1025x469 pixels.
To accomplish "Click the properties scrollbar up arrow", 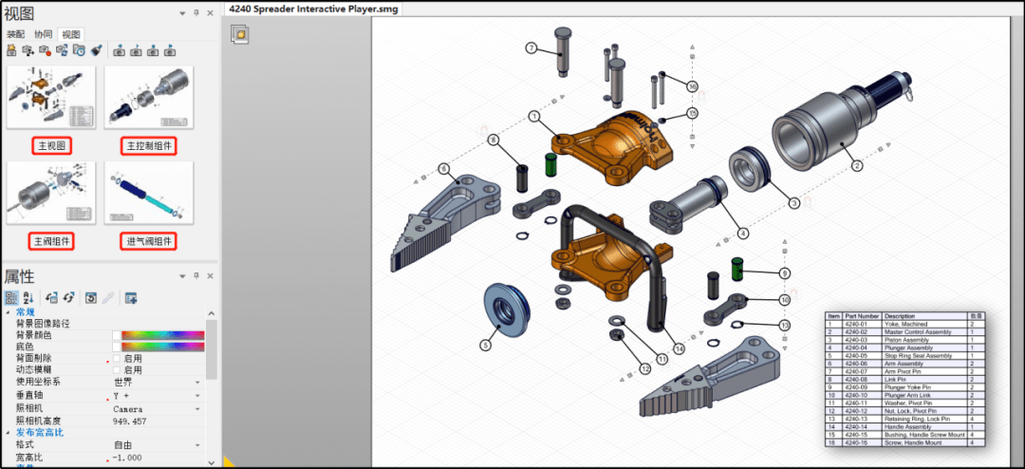I will point(211,313).
